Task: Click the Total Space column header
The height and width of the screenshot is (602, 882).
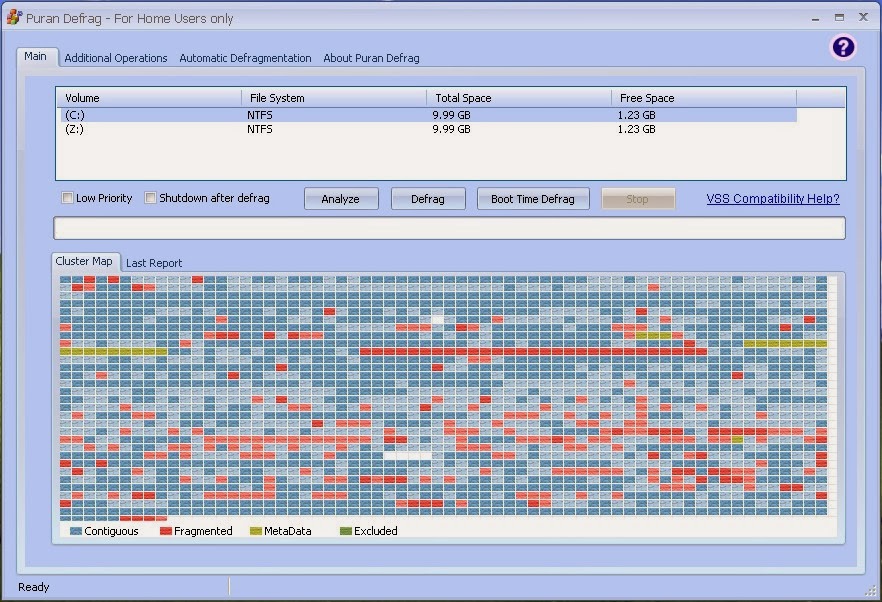Action: [519, 98]
